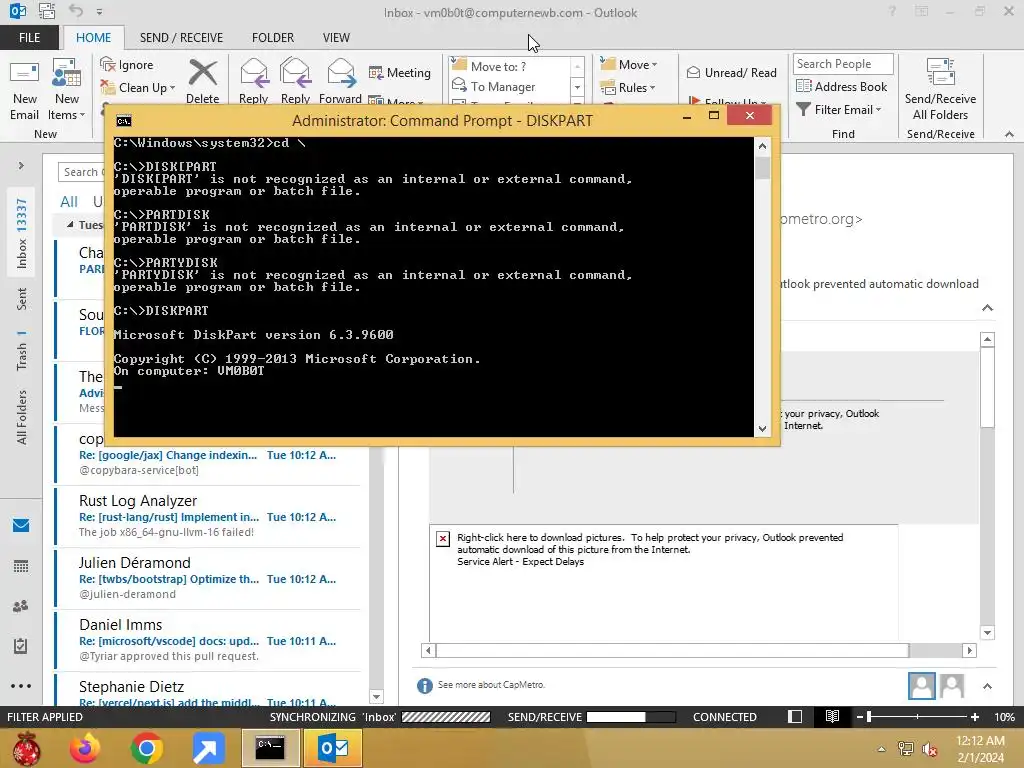Select the Sent folder
The image size is (1024, 768).
click(22, 298)
